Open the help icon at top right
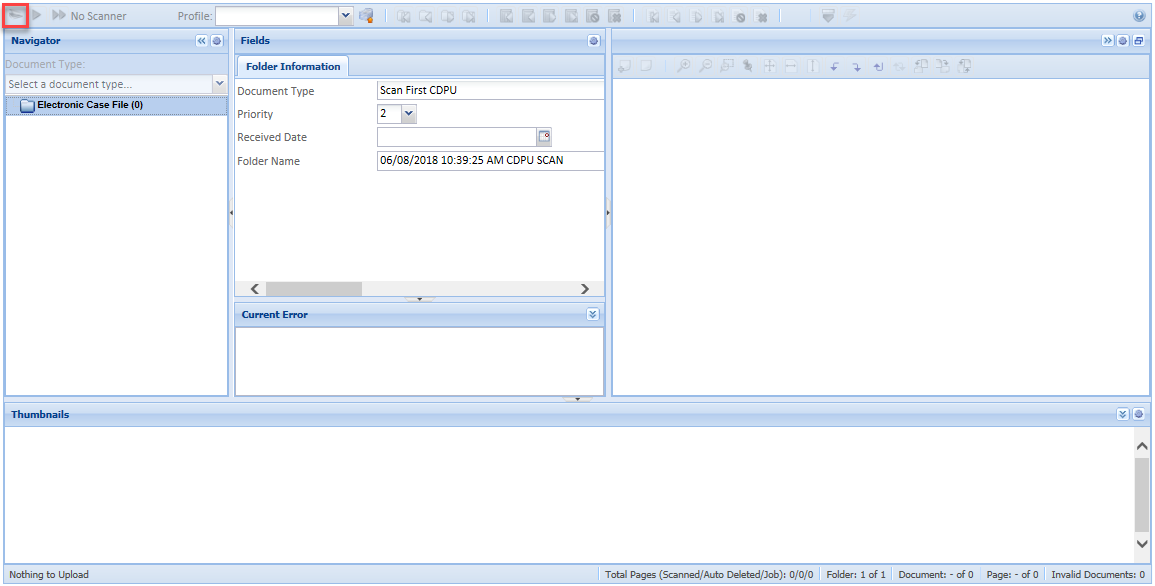Viewport: 1155px width, 586px height. [1139, 16]
